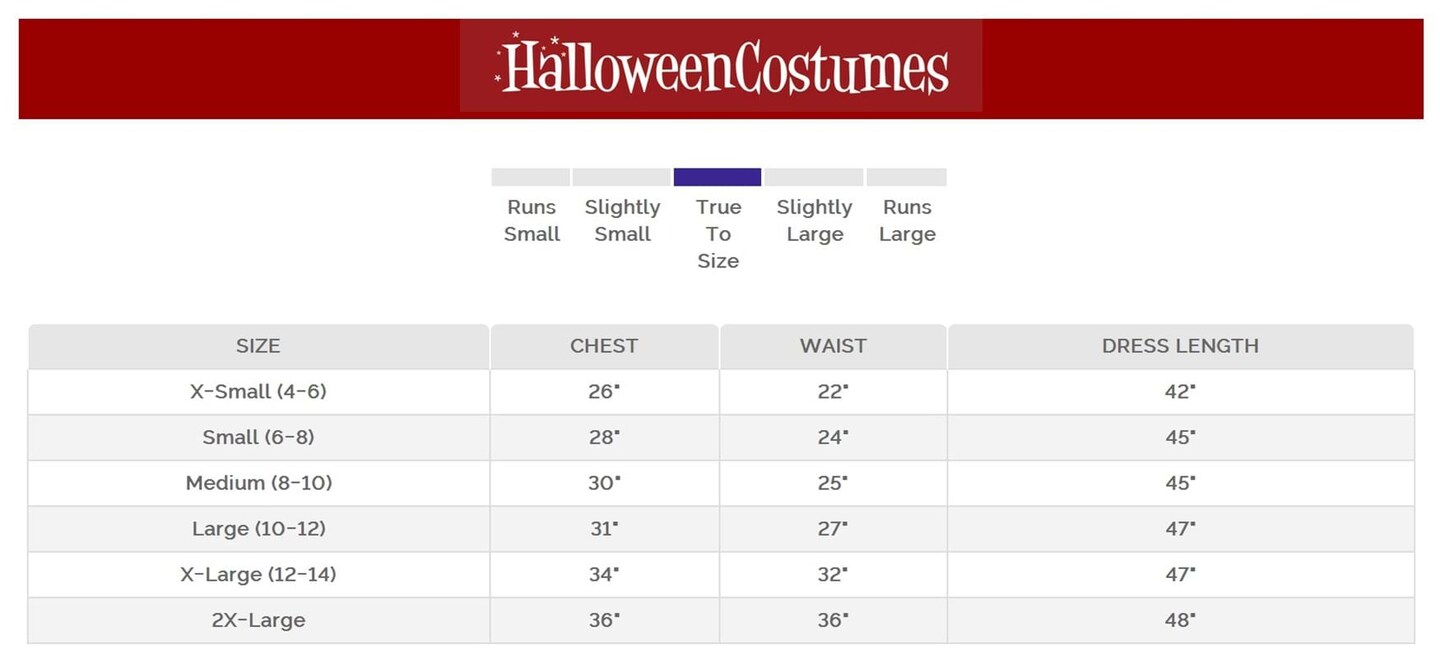Screen dimensions: 1440x671
Task: Click the HalloweenCostumes logo
Action: point(721,67)
